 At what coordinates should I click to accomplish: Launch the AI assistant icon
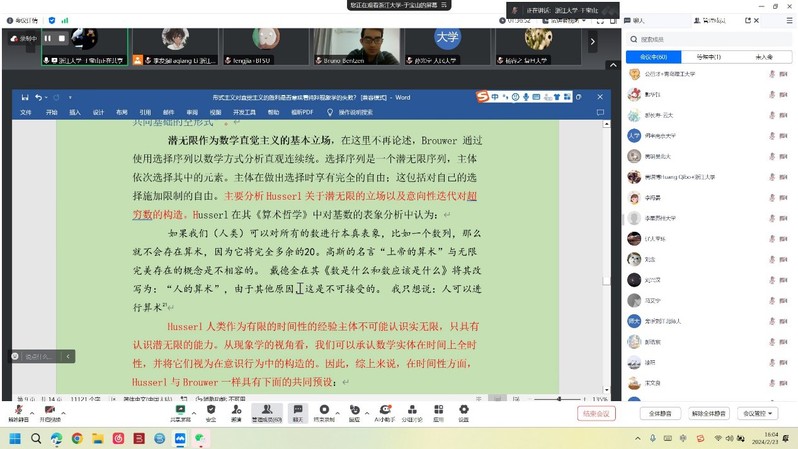[385, 413]
